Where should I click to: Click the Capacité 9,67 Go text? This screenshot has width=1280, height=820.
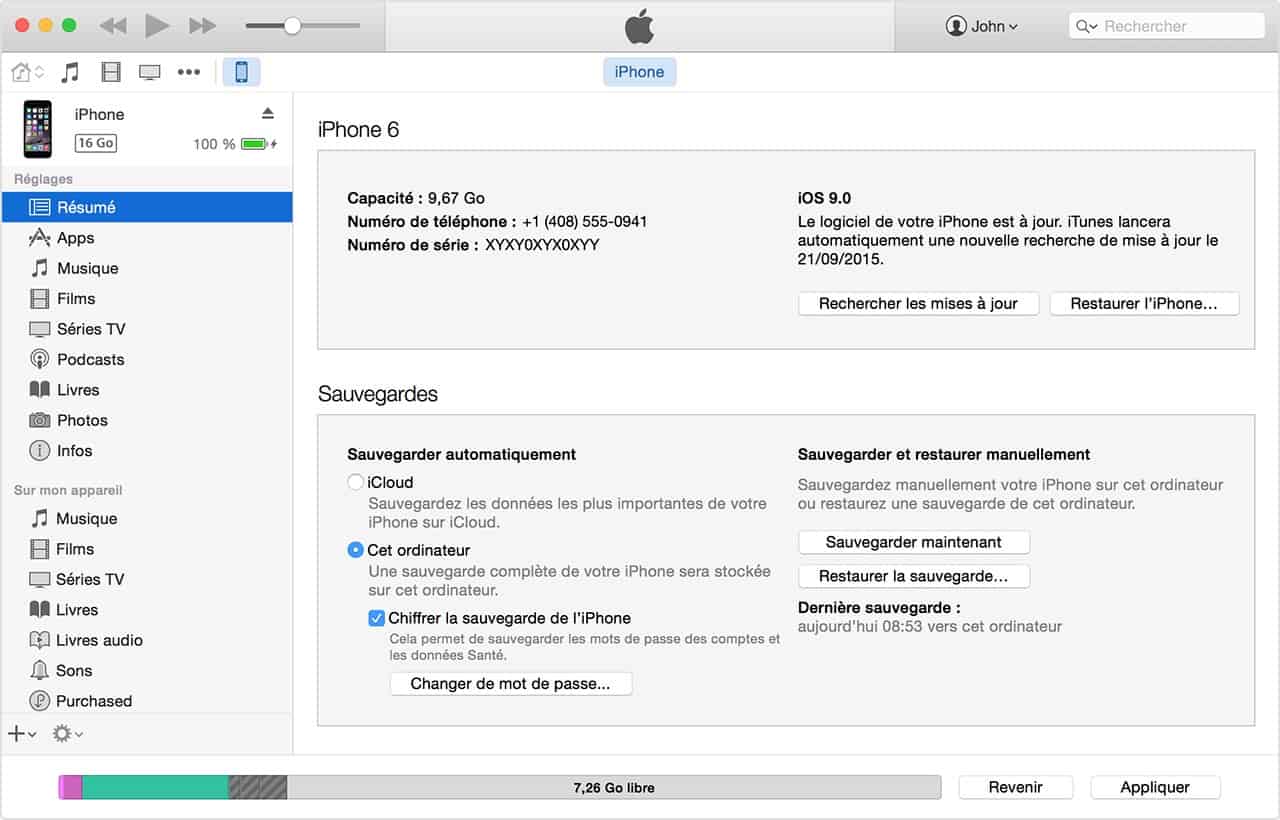tap(416, 198)
